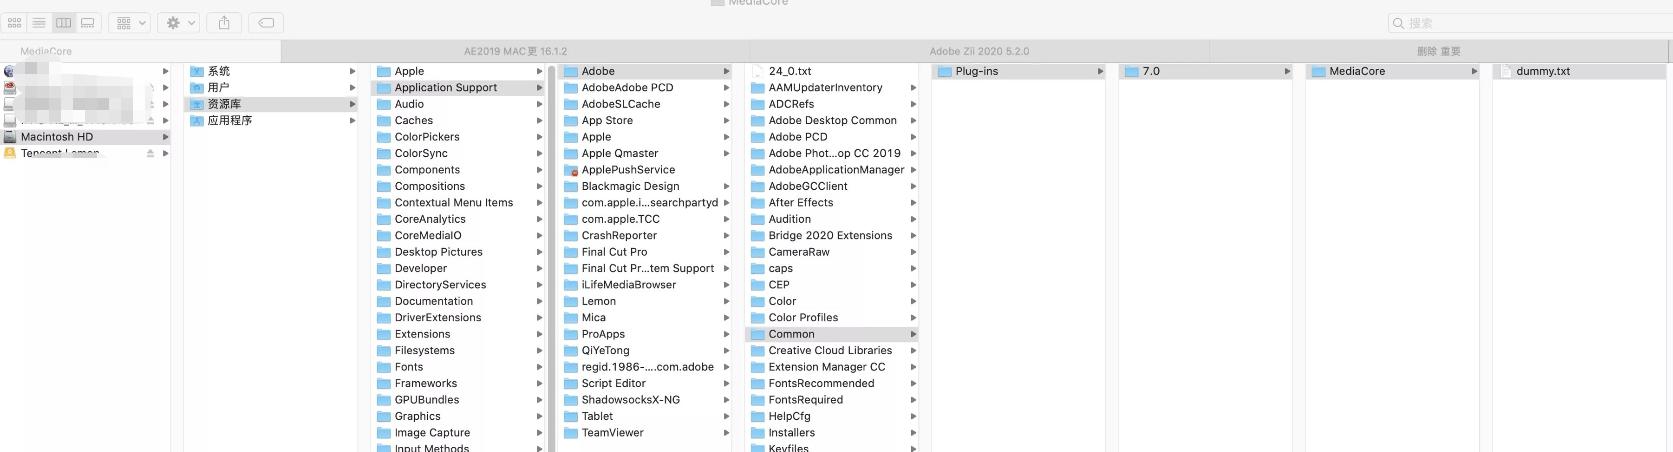Switch to gallery view
Image resolution: width=1673 pixels, height=452 pixels.
(x=88, y=22)
